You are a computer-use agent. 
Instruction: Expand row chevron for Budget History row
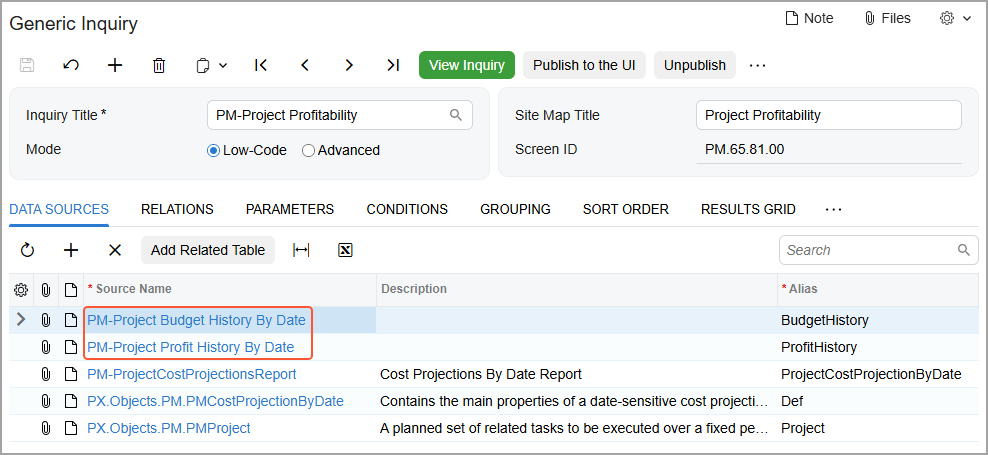(21, 320)
